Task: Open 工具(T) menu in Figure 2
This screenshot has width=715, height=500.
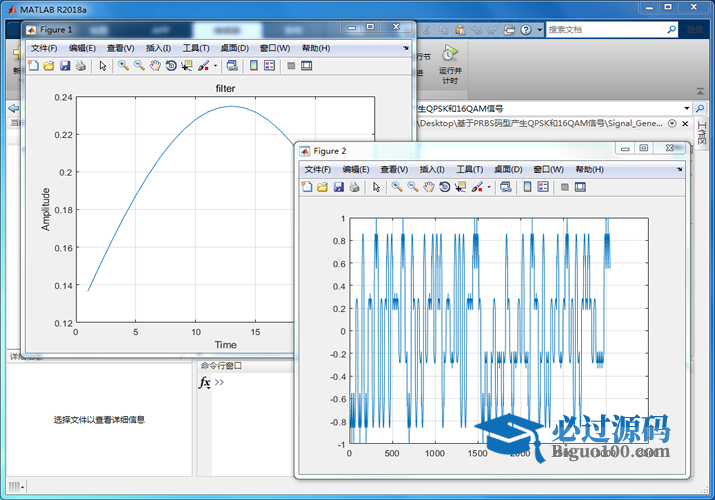Action: (x=469, y=170)
